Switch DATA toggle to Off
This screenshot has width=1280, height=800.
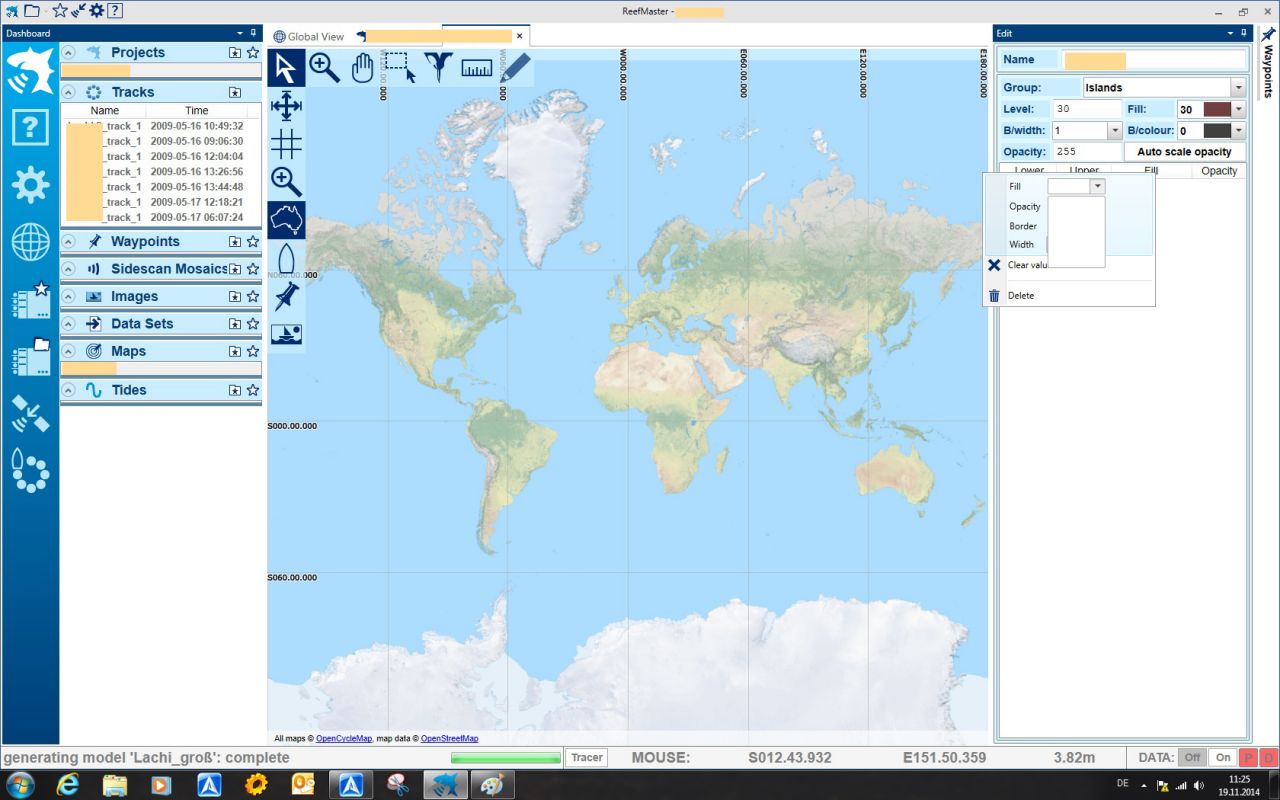(x=1192, y=758)
